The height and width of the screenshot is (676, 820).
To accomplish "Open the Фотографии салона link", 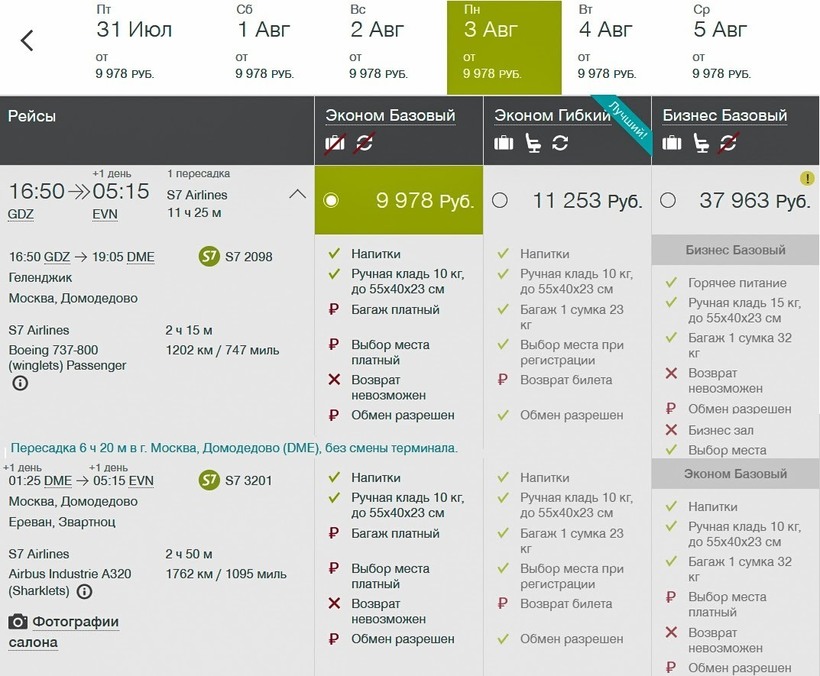I will [x=64, y=632].
